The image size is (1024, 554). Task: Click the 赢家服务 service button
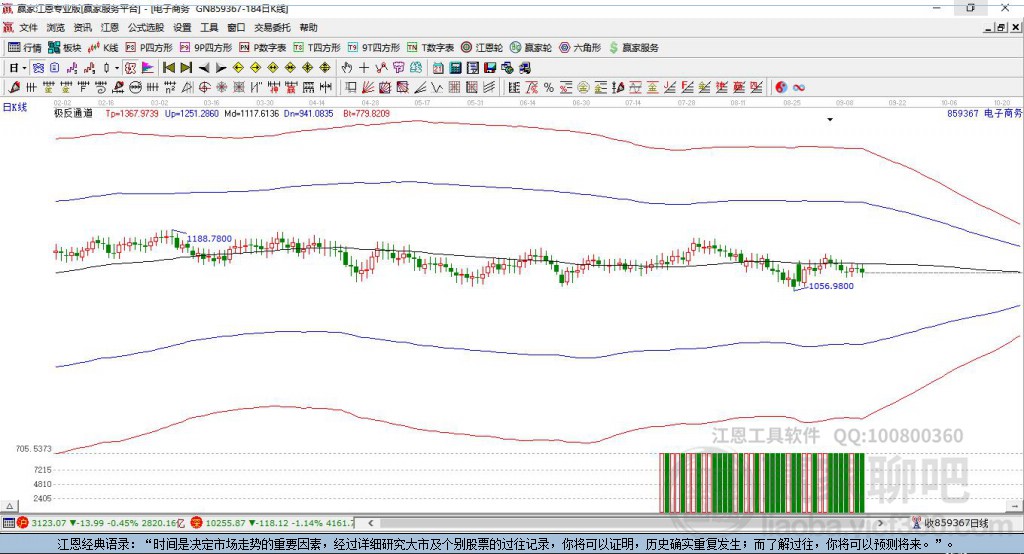point(633,47)
